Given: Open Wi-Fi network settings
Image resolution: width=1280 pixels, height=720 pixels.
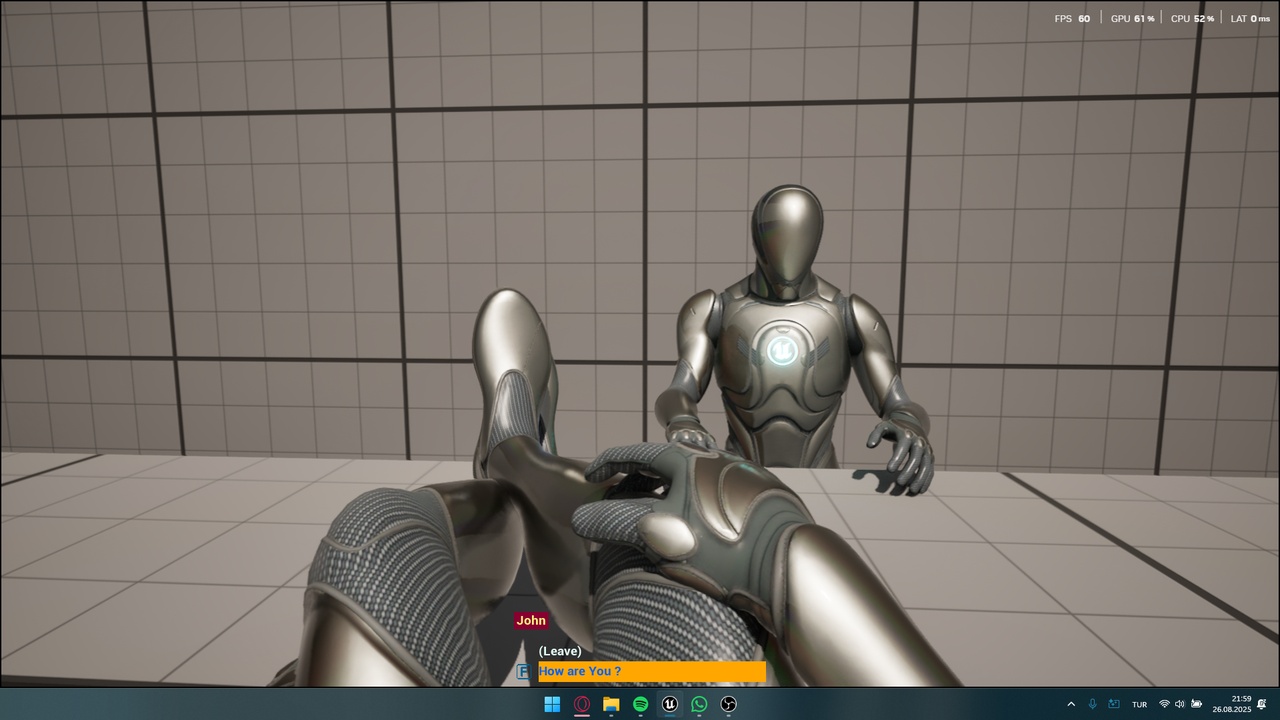Looking at the screenshot, I should tap(1164, 704).
